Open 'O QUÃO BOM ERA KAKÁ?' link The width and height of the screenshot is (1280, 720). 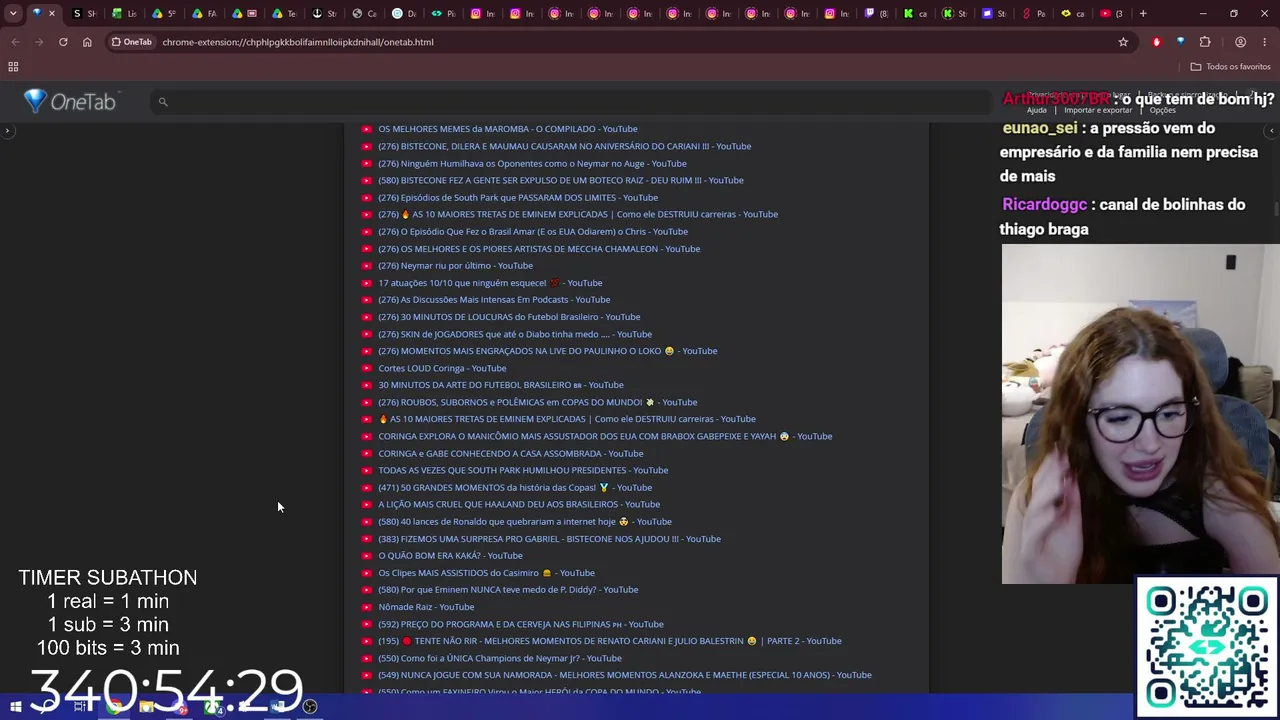[450, 556]
